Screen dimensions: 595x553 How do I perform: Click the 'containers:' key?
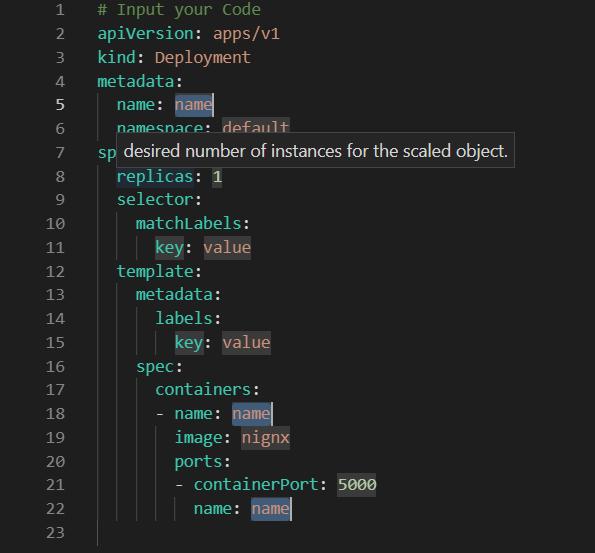207,390
